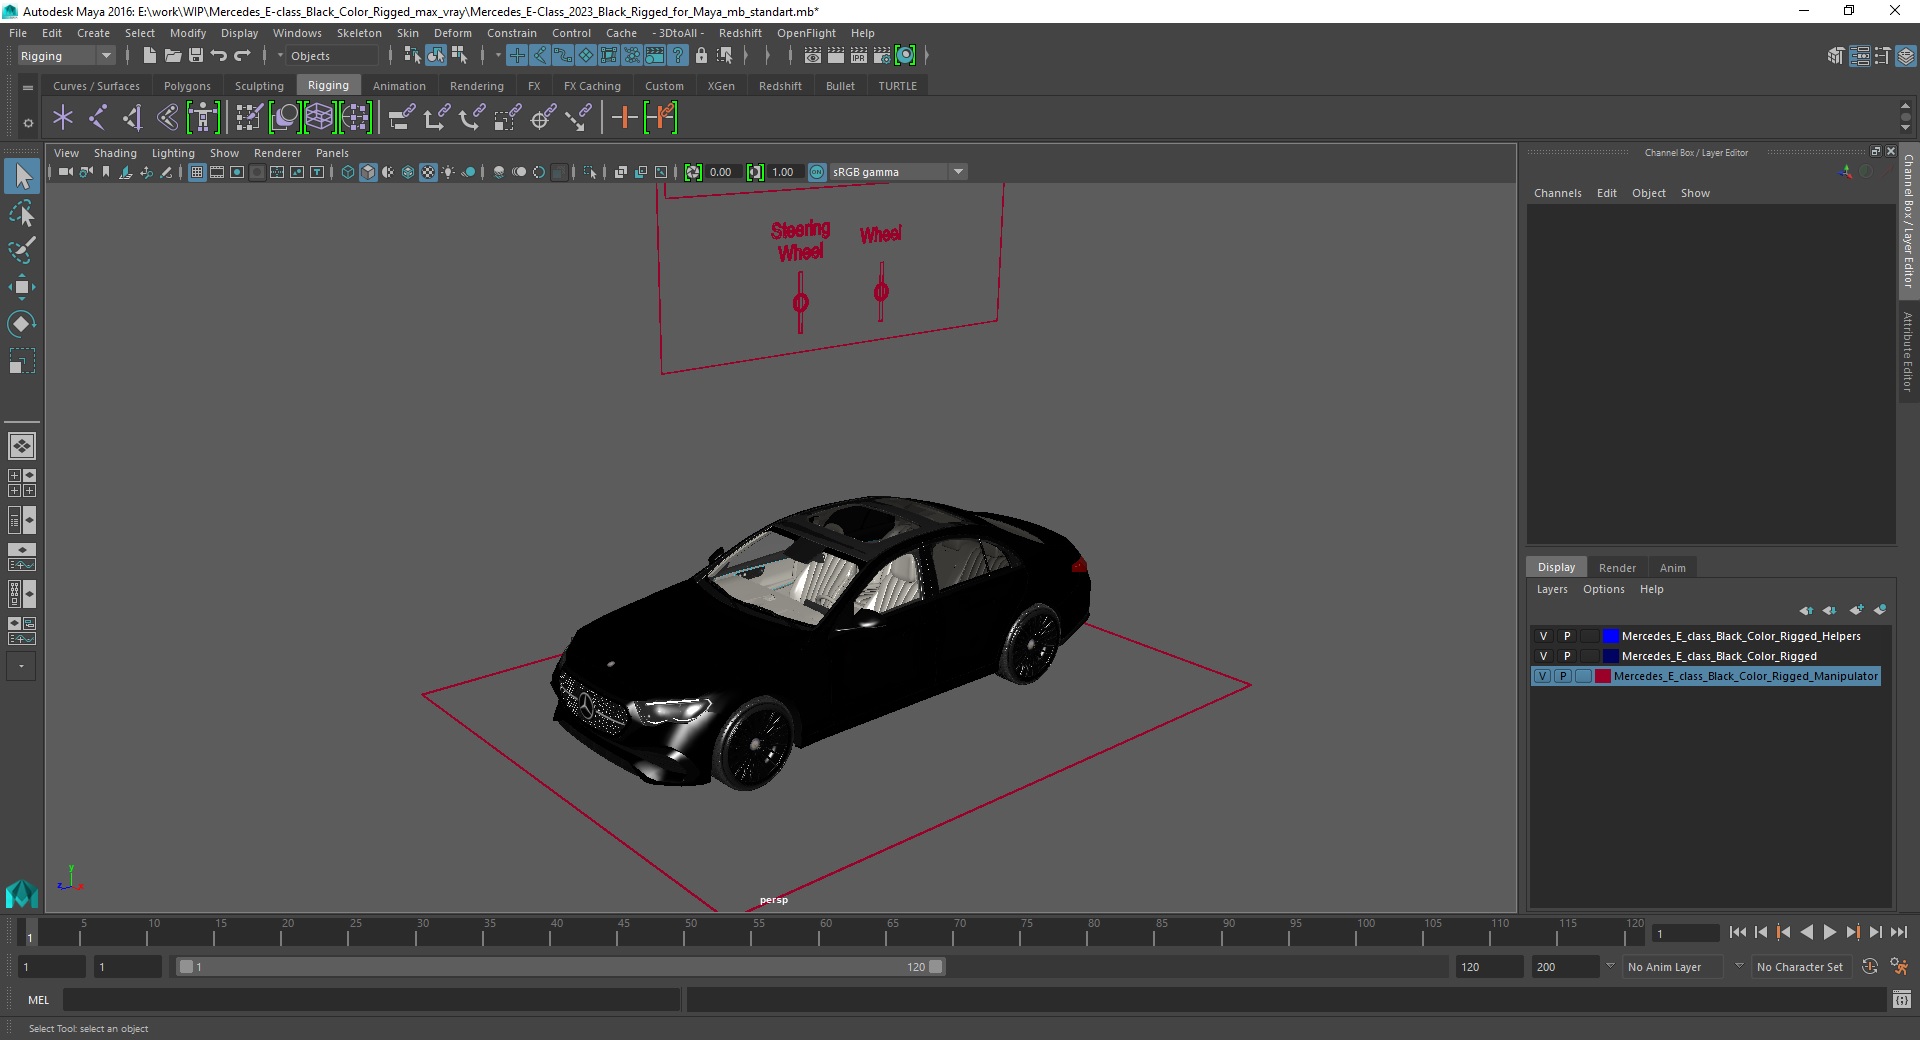Image resolution: width=1920 pixels, height=1040 pixels.
Task: Open the shelf options menu button
Action: click(28, 123)
